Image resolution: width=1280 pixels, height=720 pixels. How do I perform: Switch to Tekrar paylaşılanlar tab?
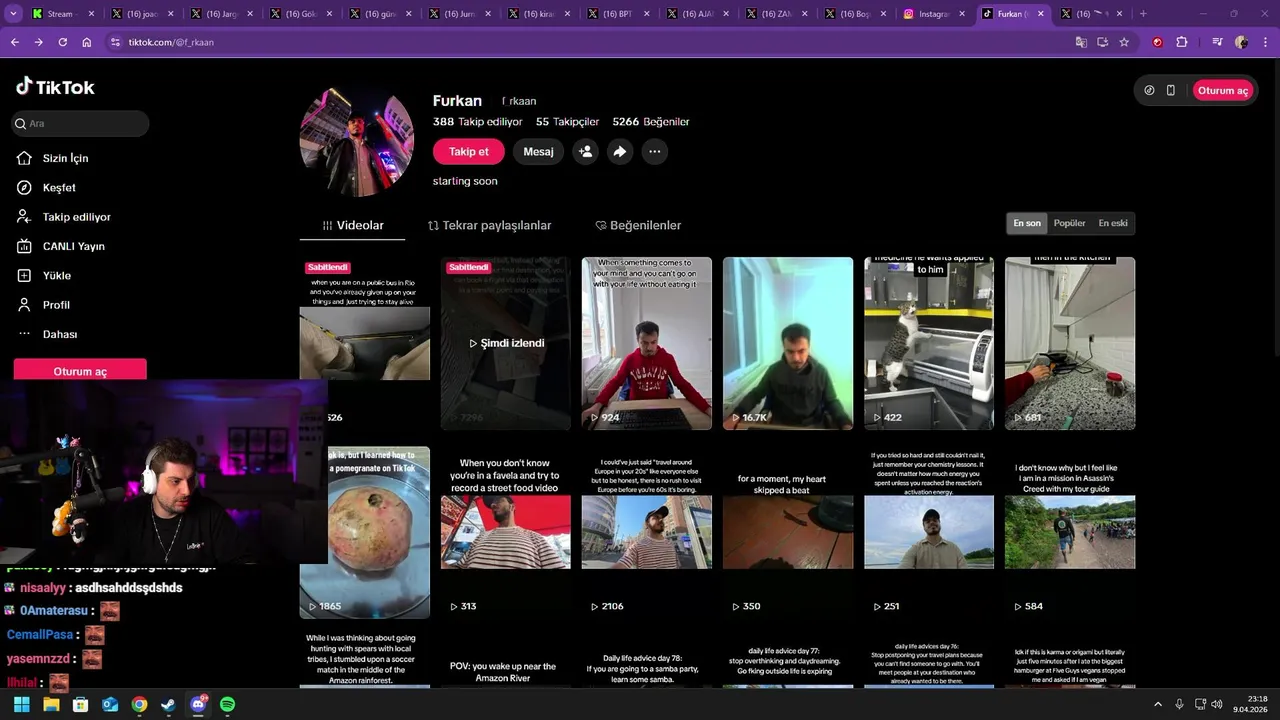tap(490, 225)
